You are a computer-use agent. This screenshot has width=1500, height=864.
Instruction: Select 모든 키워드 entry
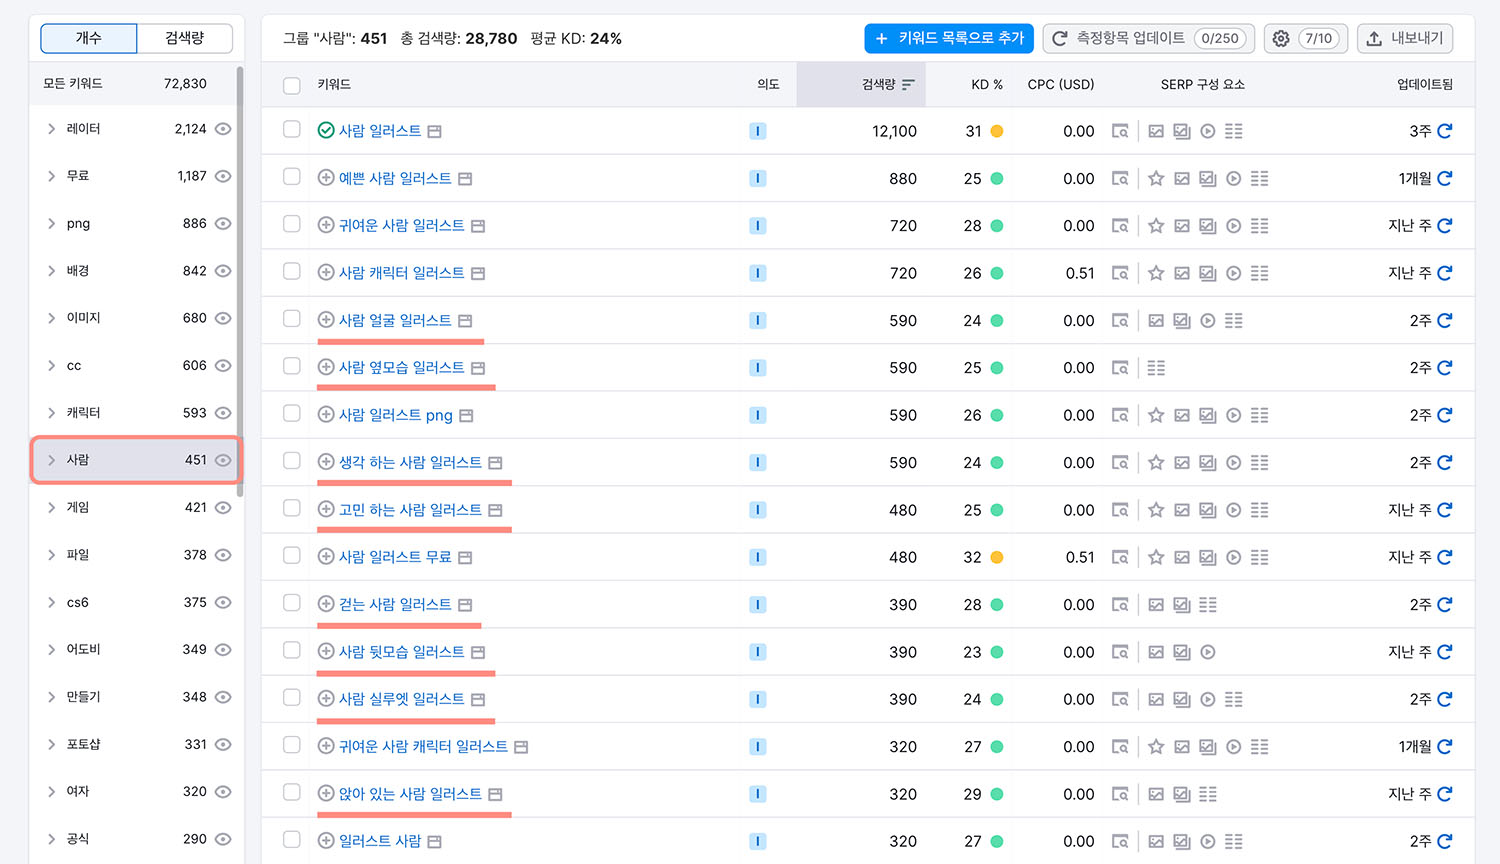point(134,83)
